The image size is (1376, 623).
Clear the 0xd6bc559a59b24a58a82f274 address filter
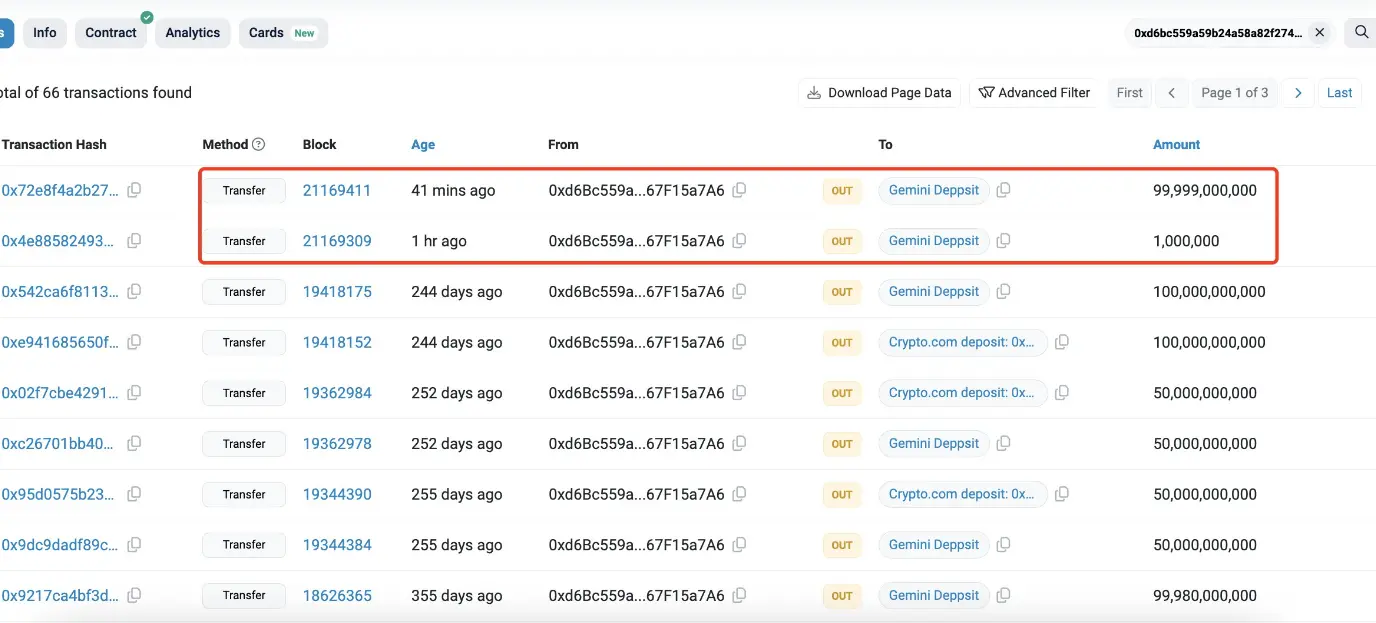click(1319, 33)
